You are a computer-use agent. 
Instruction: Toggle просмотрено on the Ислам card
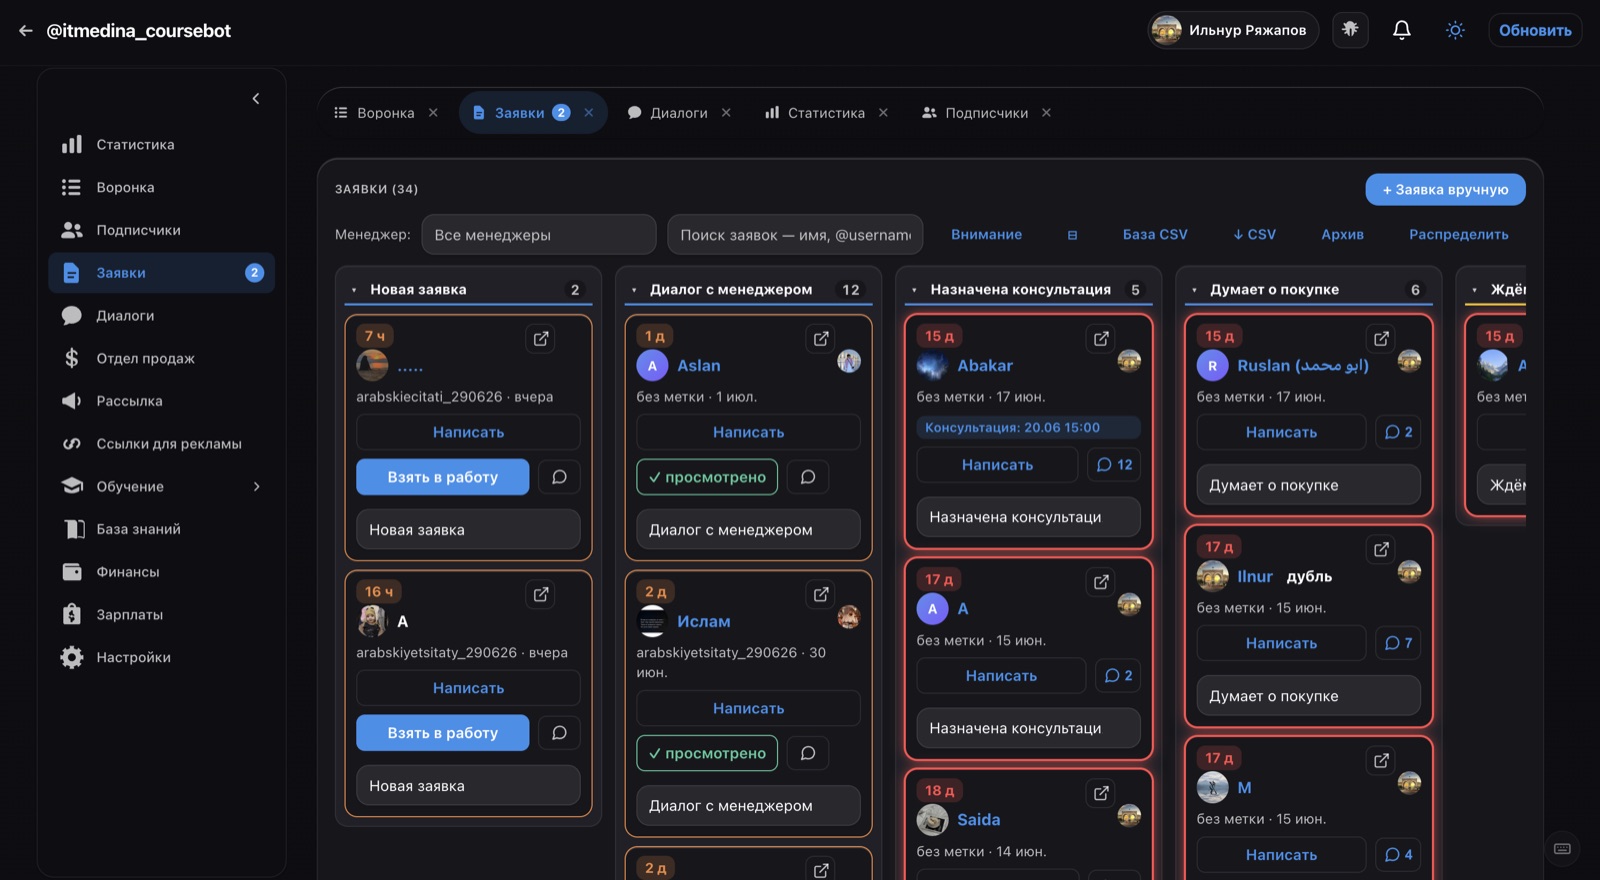707,753
